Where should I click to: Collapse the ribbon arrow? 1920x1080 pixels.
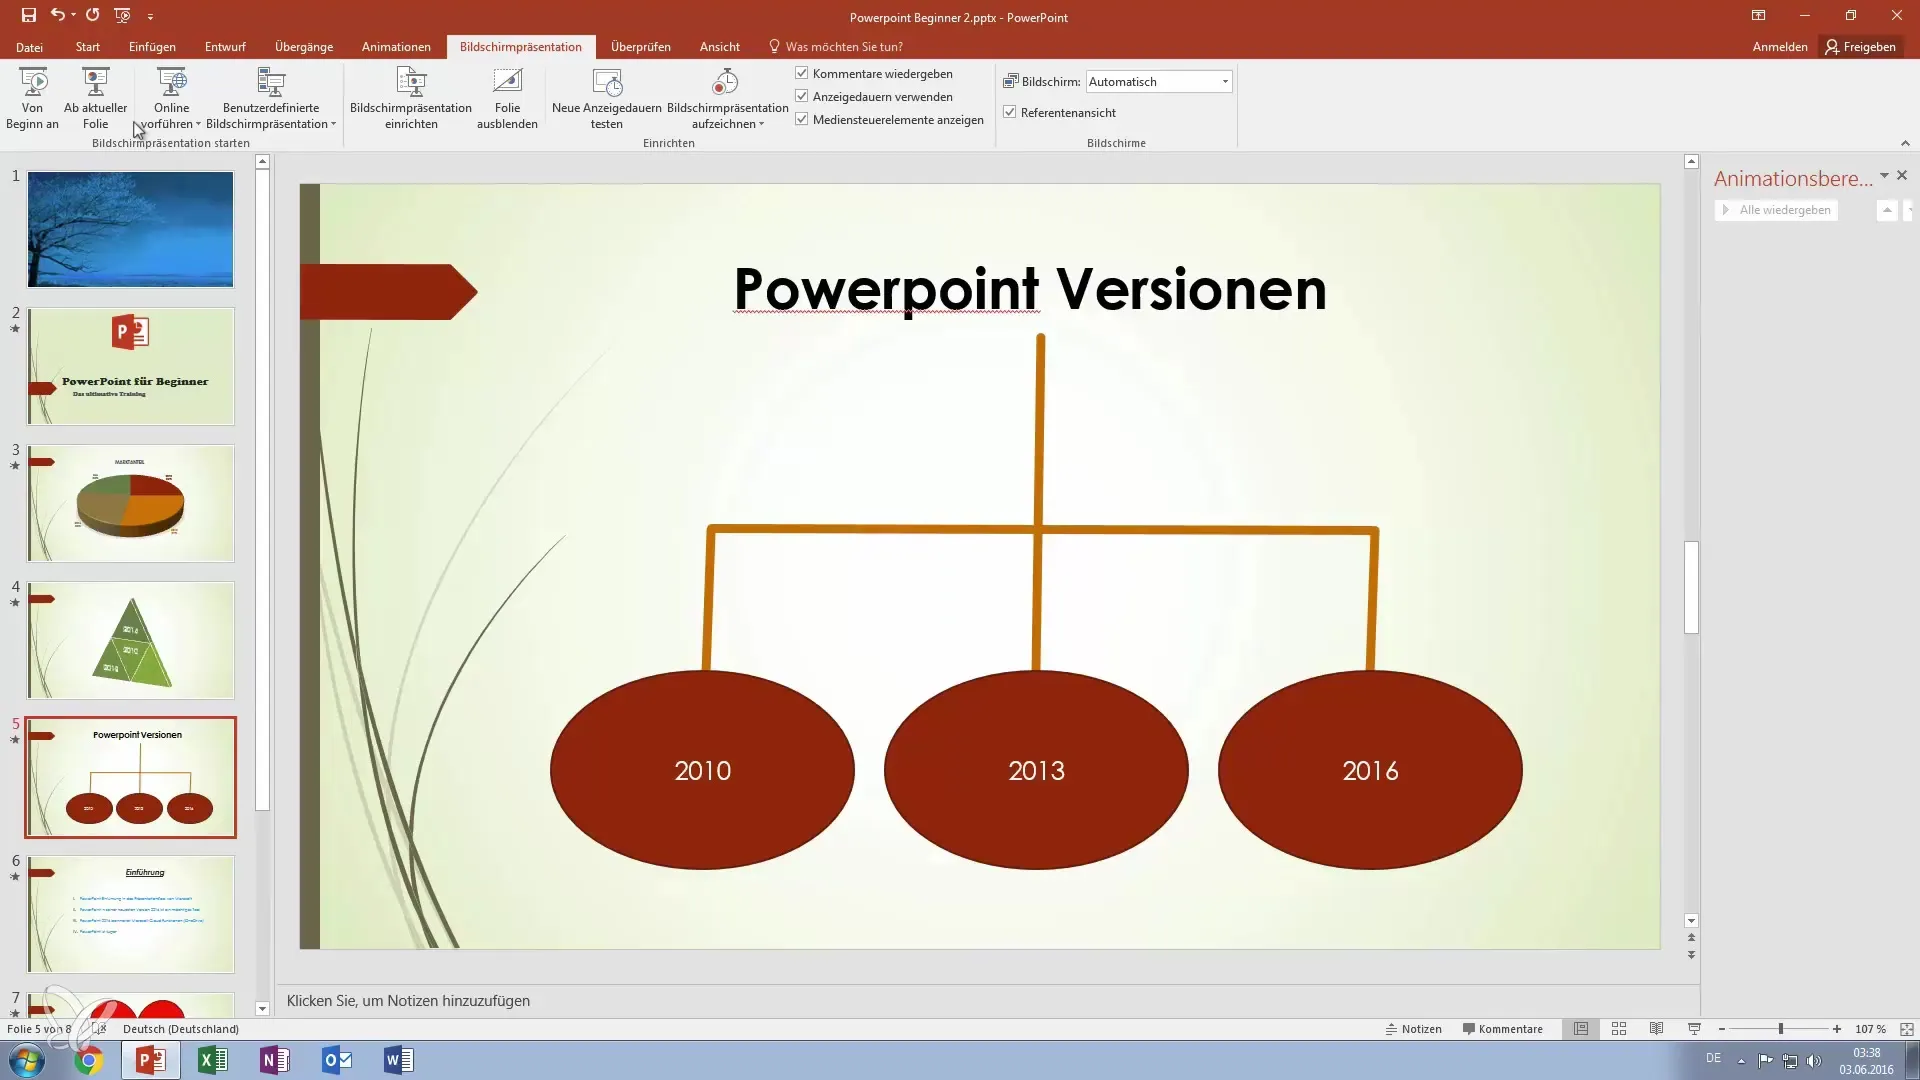point(1905,143)
